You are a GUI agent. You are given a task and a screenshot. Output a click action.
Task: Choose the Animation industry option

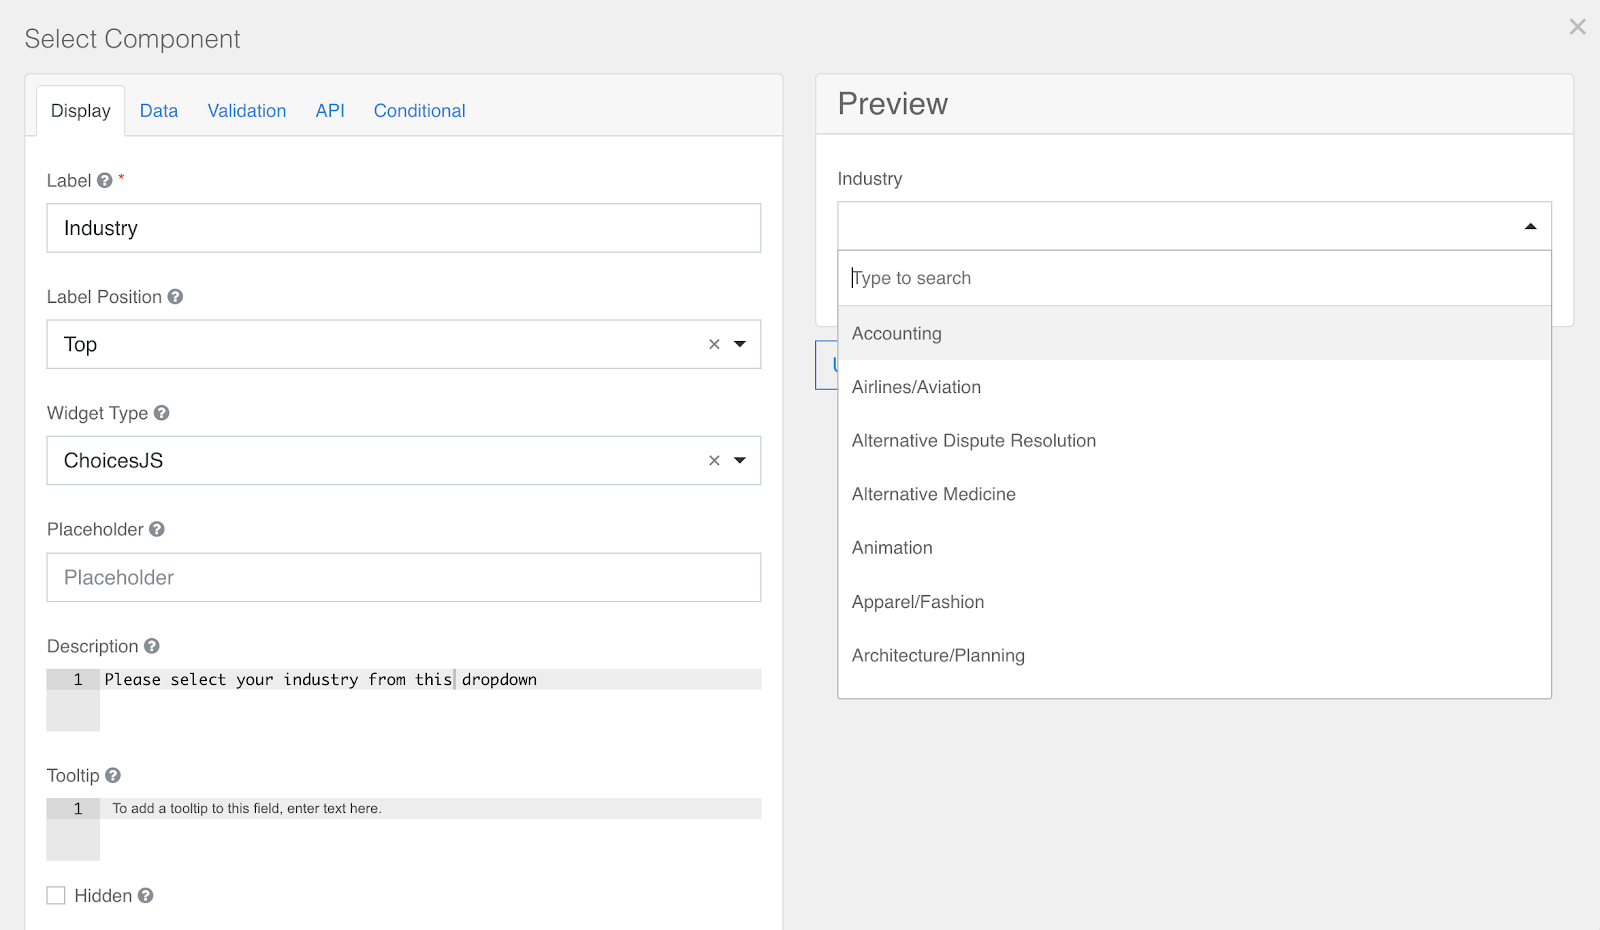point(892,548)
